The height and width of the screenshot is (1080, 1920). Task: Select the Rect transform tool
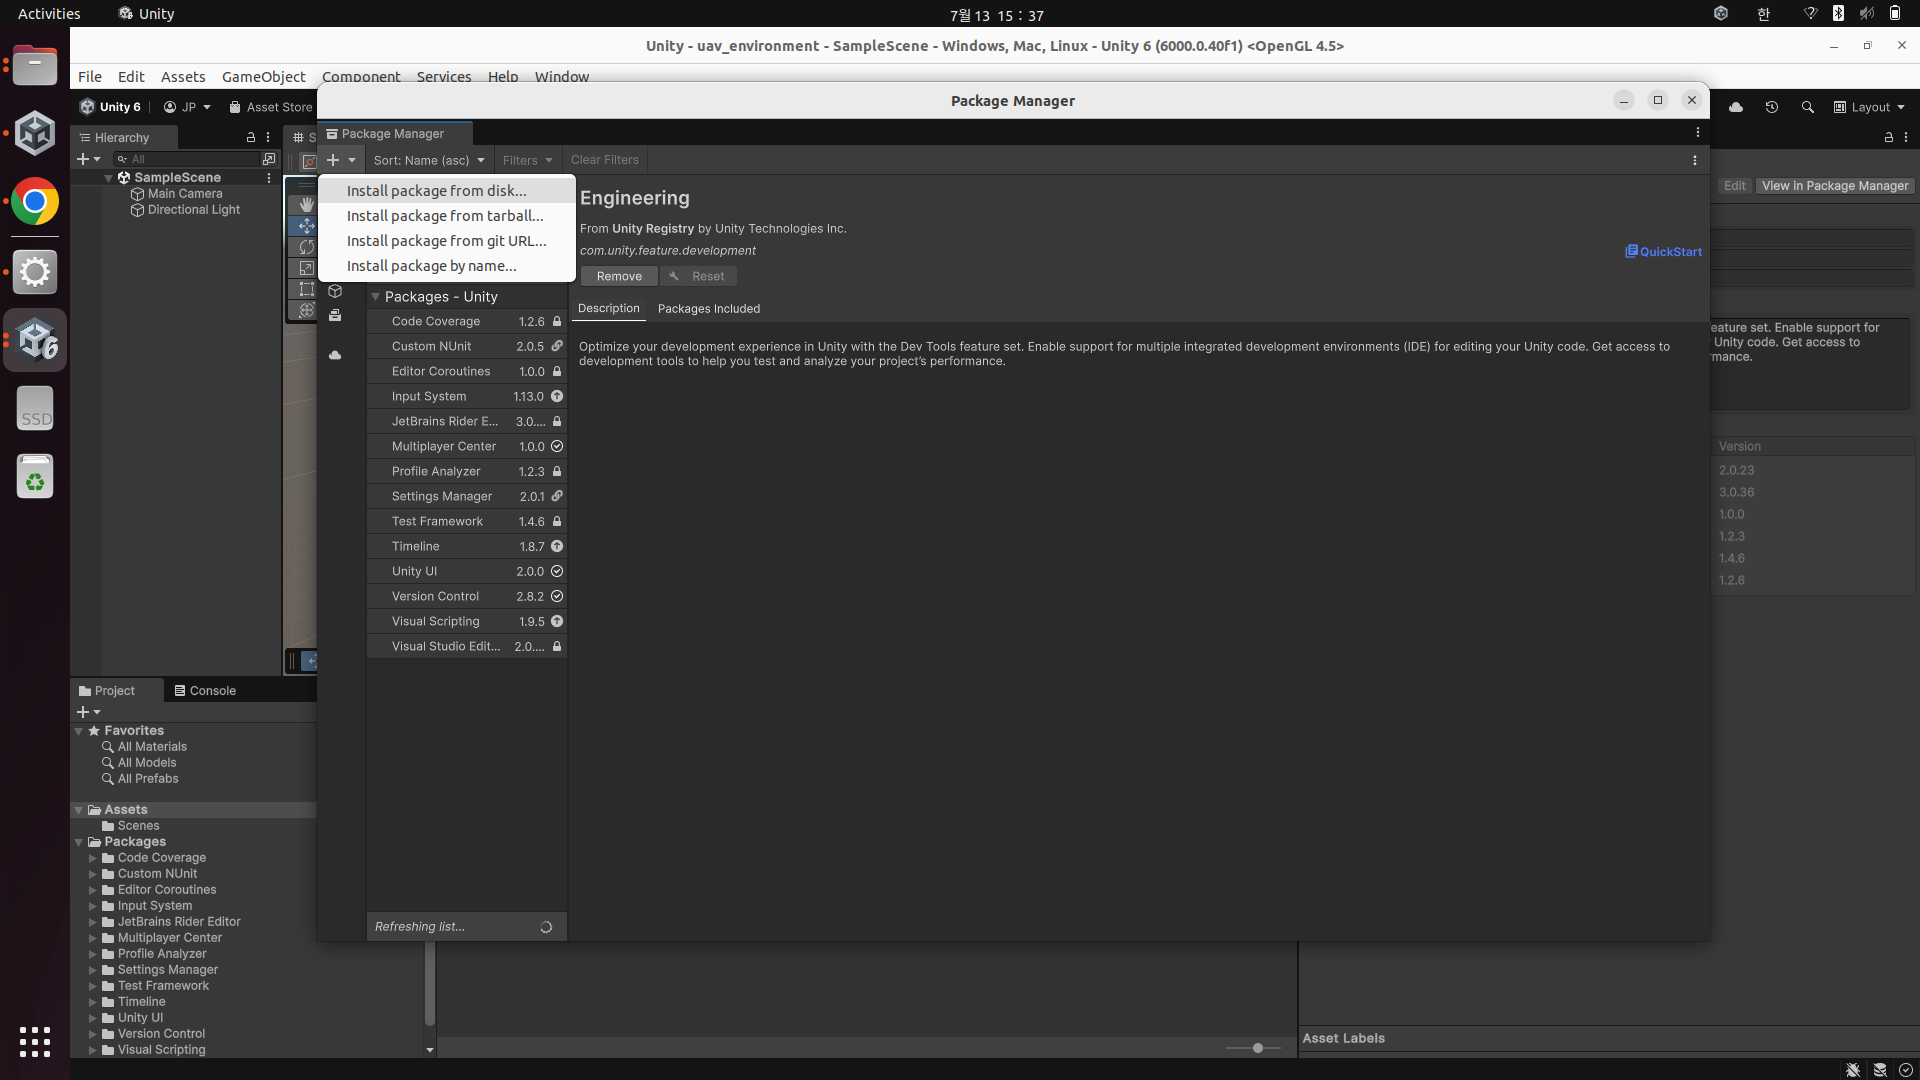coord(306,289)
